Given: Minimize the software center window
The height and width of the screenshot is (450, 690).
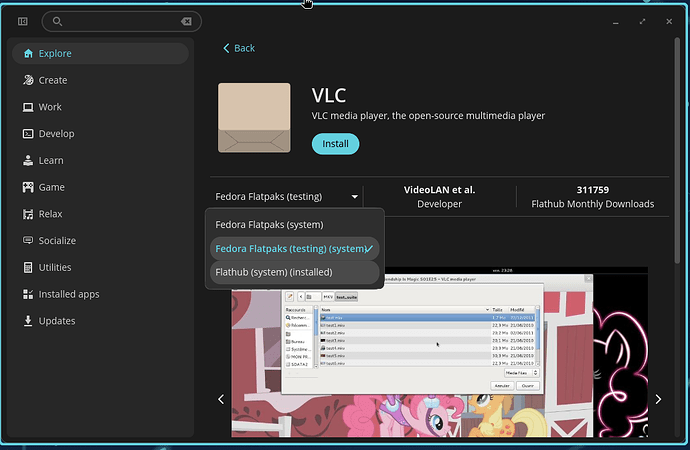Looking at the screenshot, I should [616, 22].
